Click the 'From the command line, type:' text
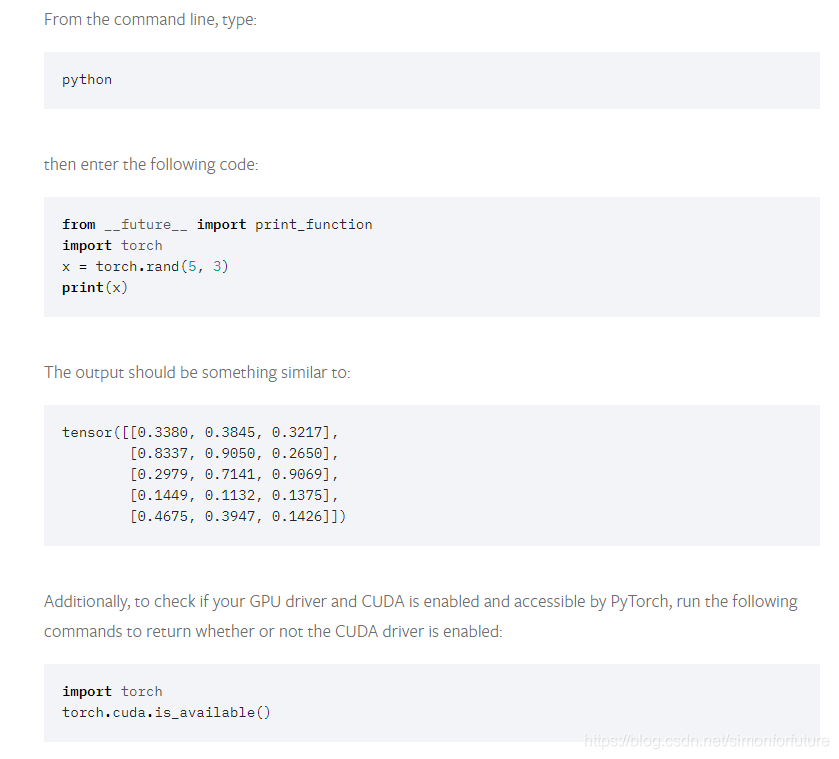Image resolution: width=839 pixels, height=759 pixels. pos(150,20)
